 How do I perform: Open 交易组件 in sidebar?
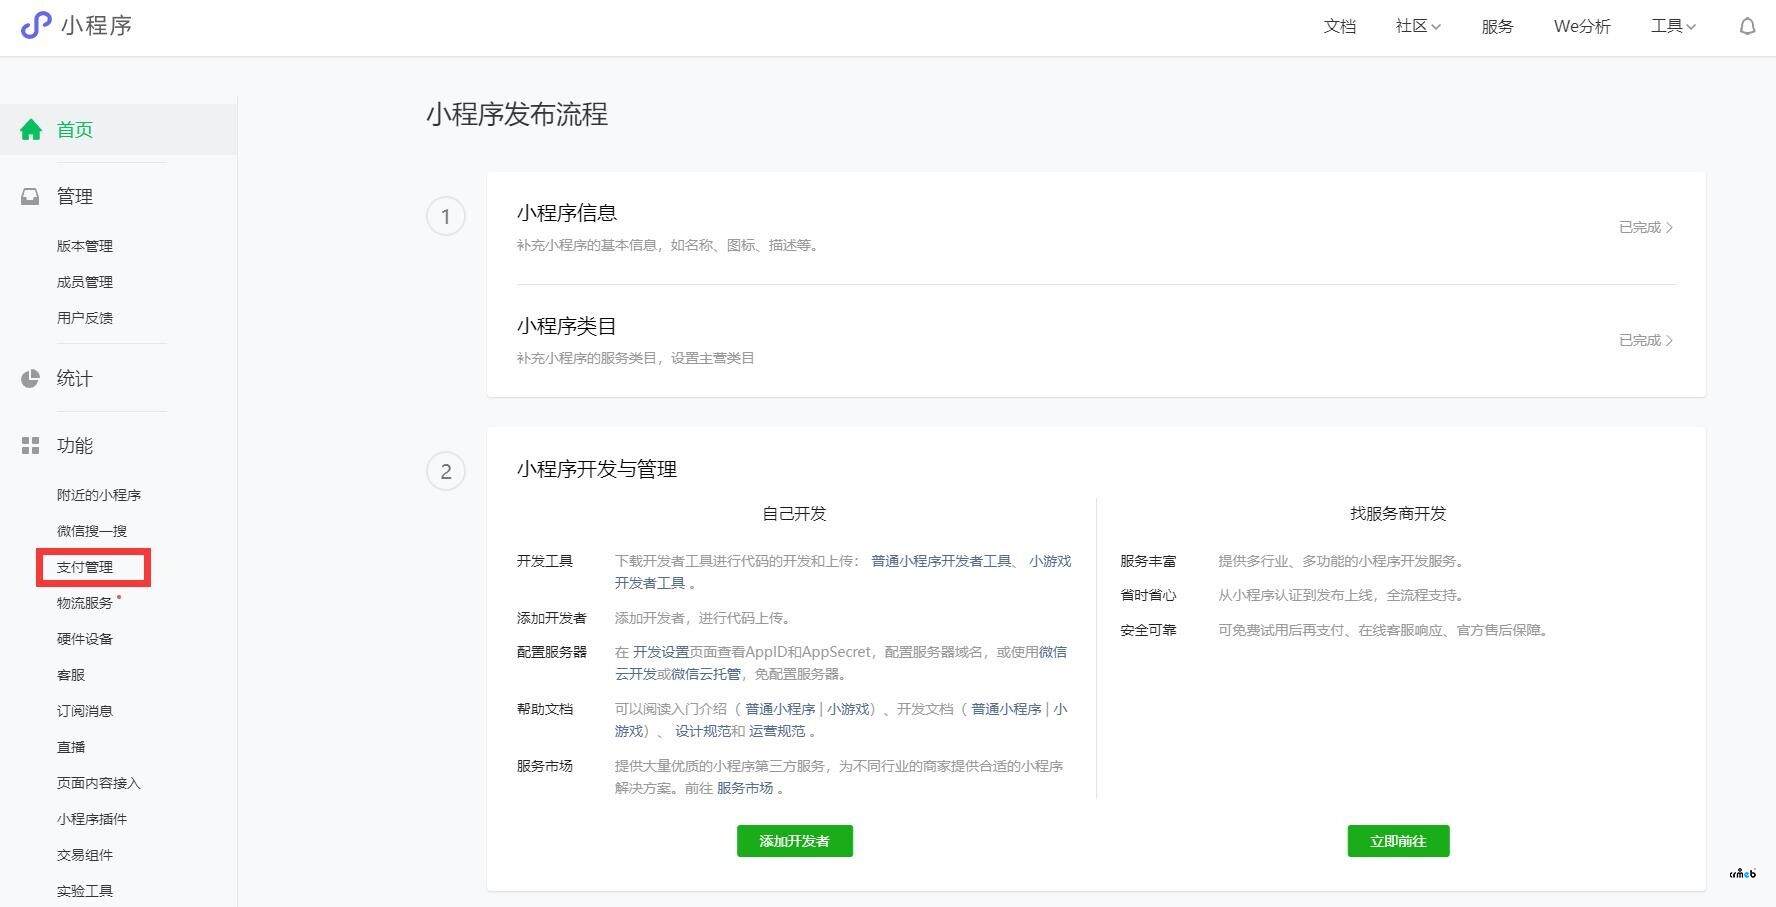(85, 855)
